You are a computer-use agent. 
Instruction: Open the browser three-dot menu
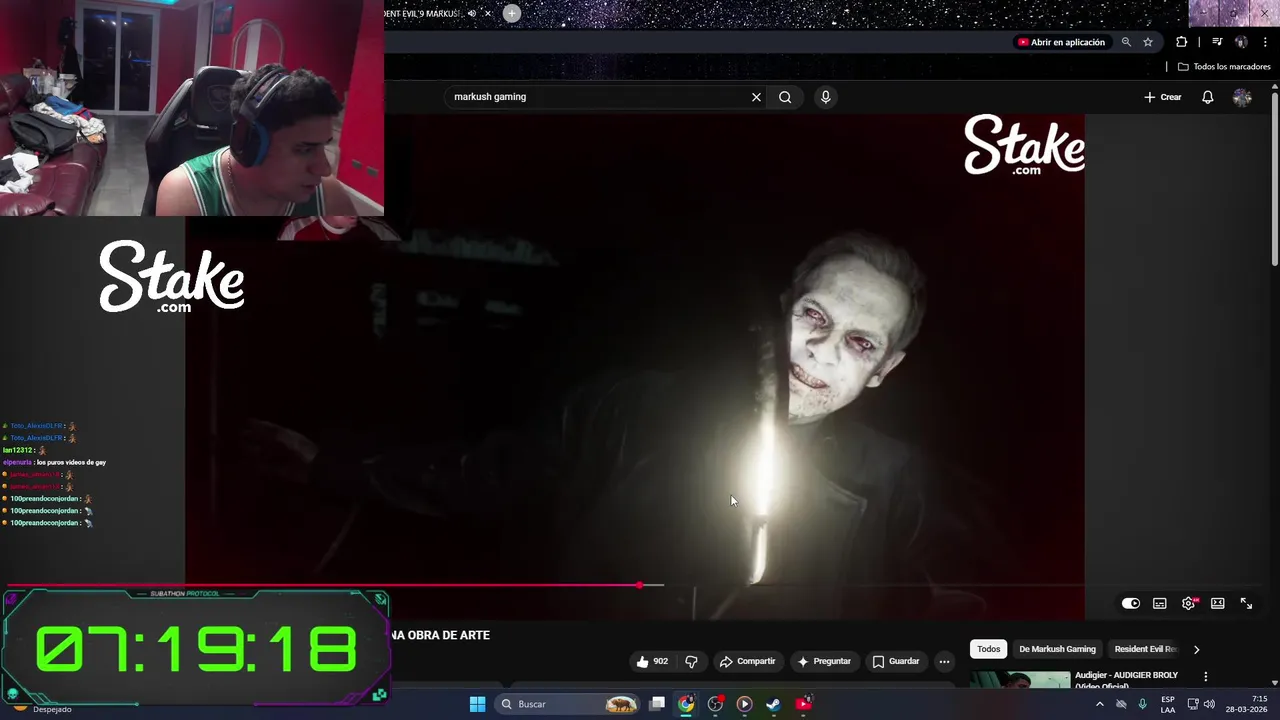[1265, 42]
